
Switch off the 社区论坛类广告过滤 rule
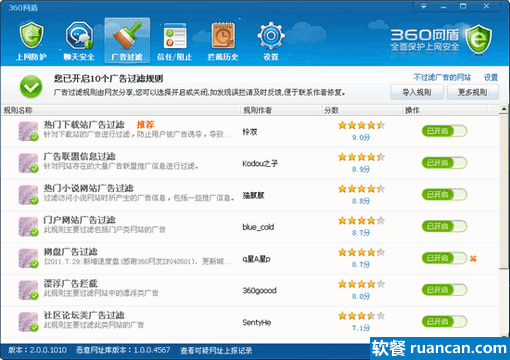[444, 321]
